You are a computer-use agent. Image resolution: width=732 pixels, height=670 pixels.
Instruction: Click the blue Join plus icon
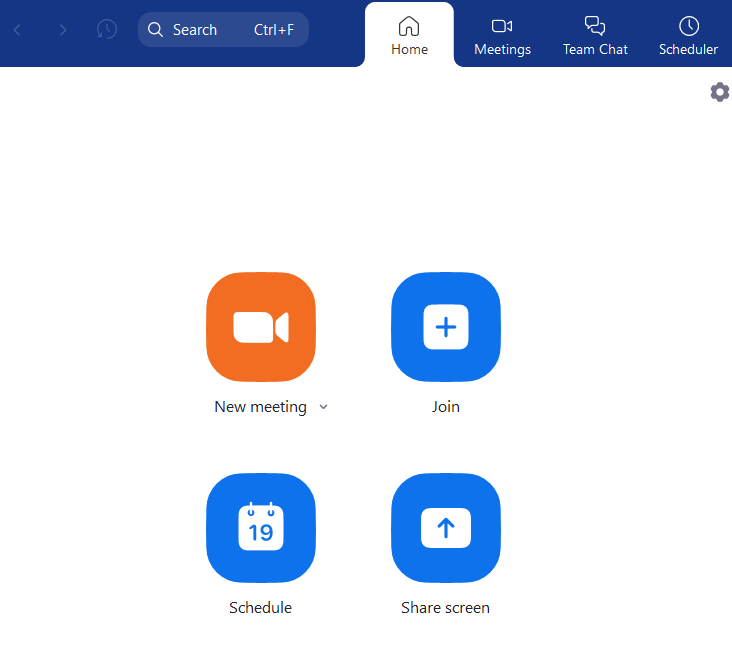[x=446, y=327]
